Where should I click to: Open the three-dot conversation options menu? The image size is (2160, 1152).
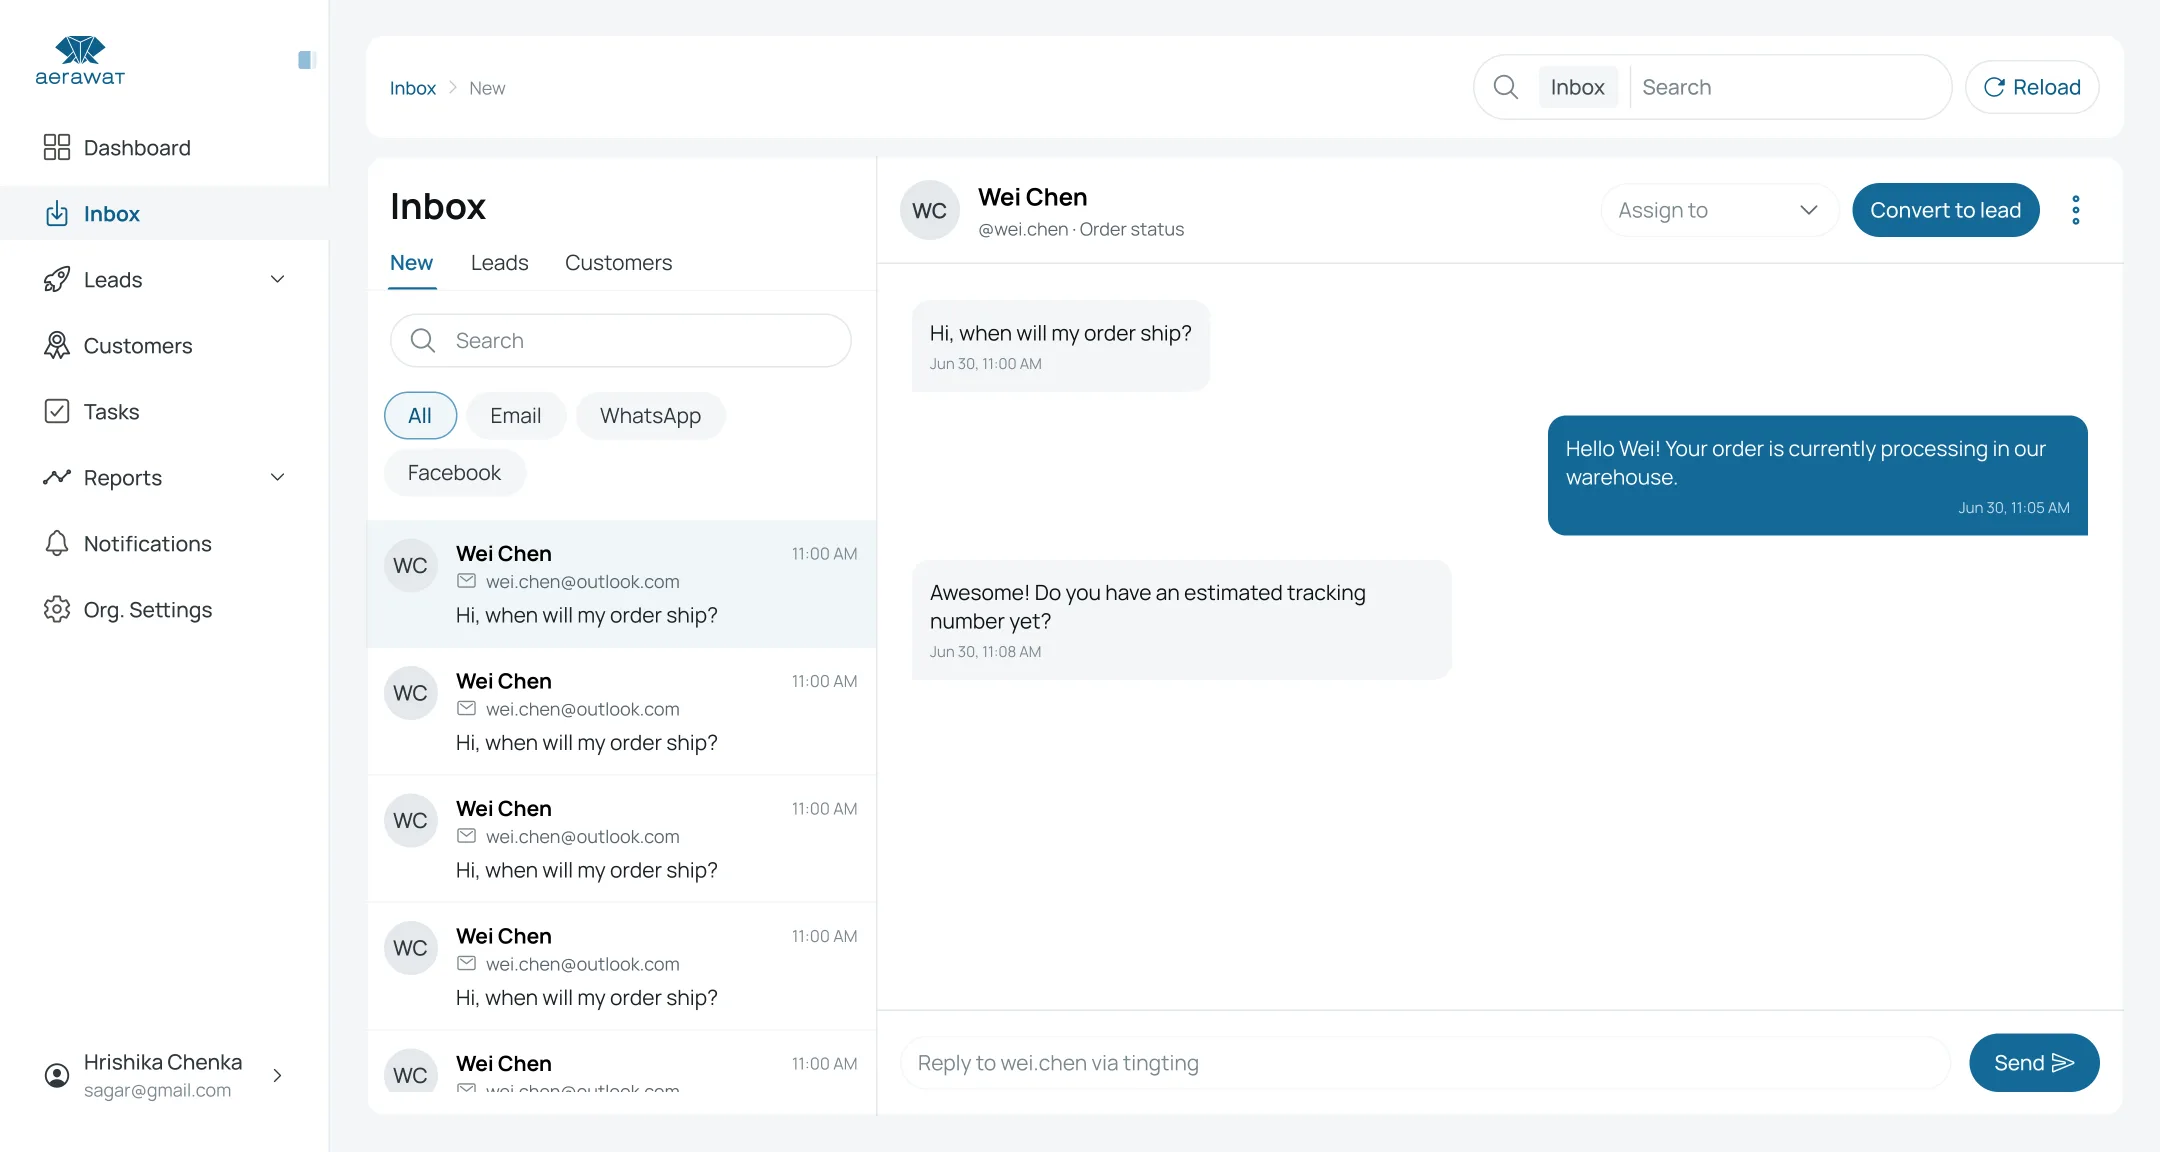coord(2076,210)
